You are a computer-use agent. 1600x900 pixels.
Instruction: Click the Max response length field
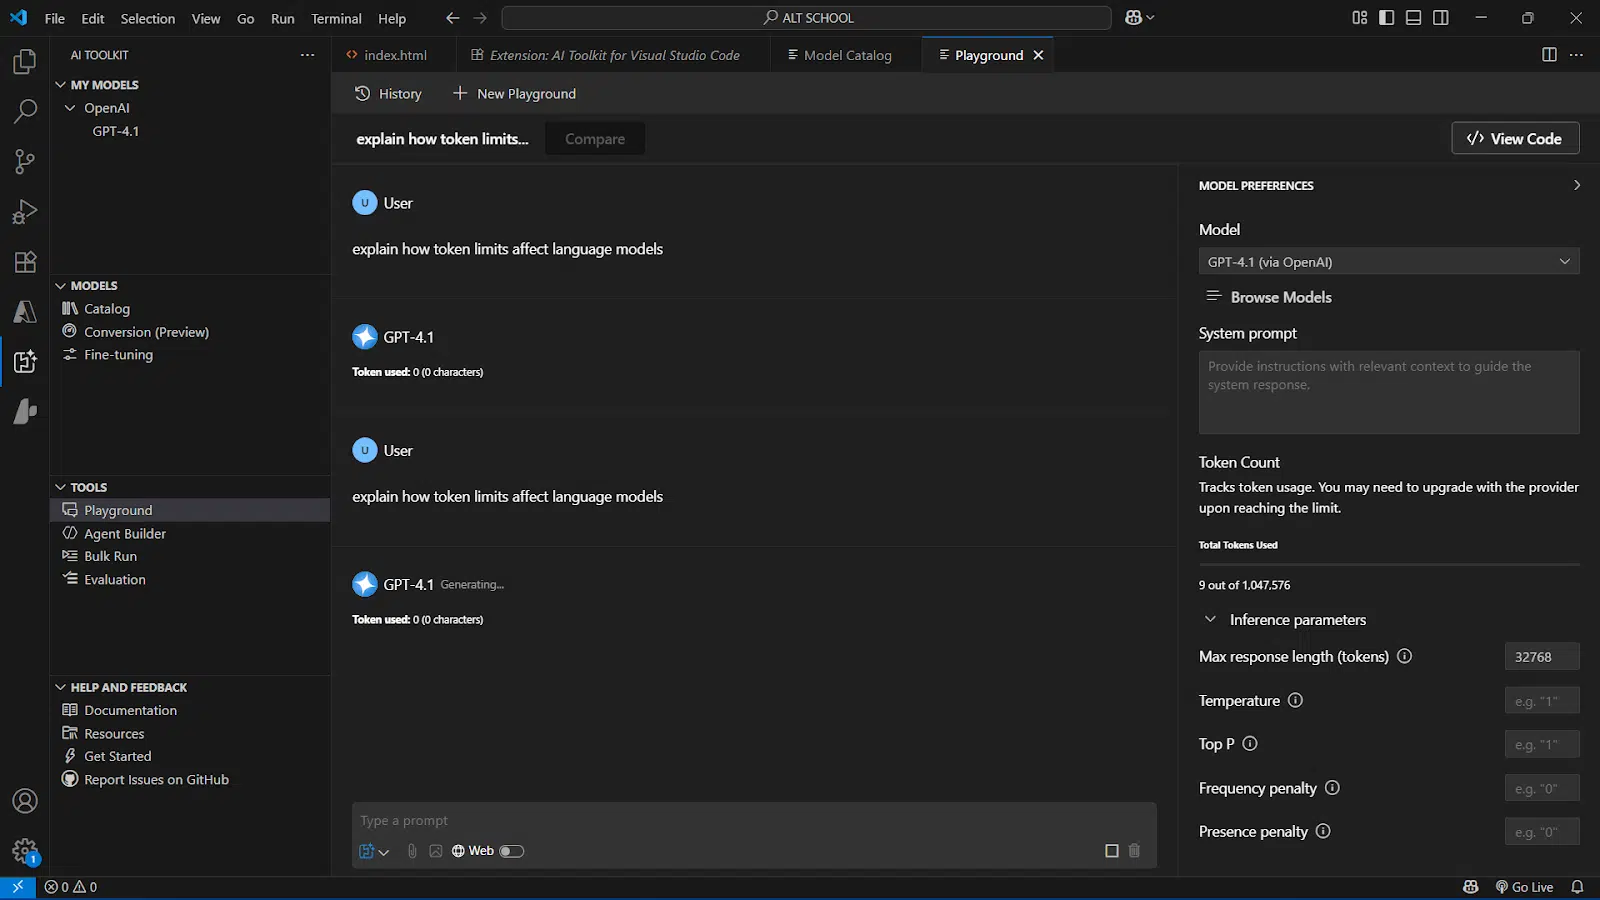(1542, 656)
